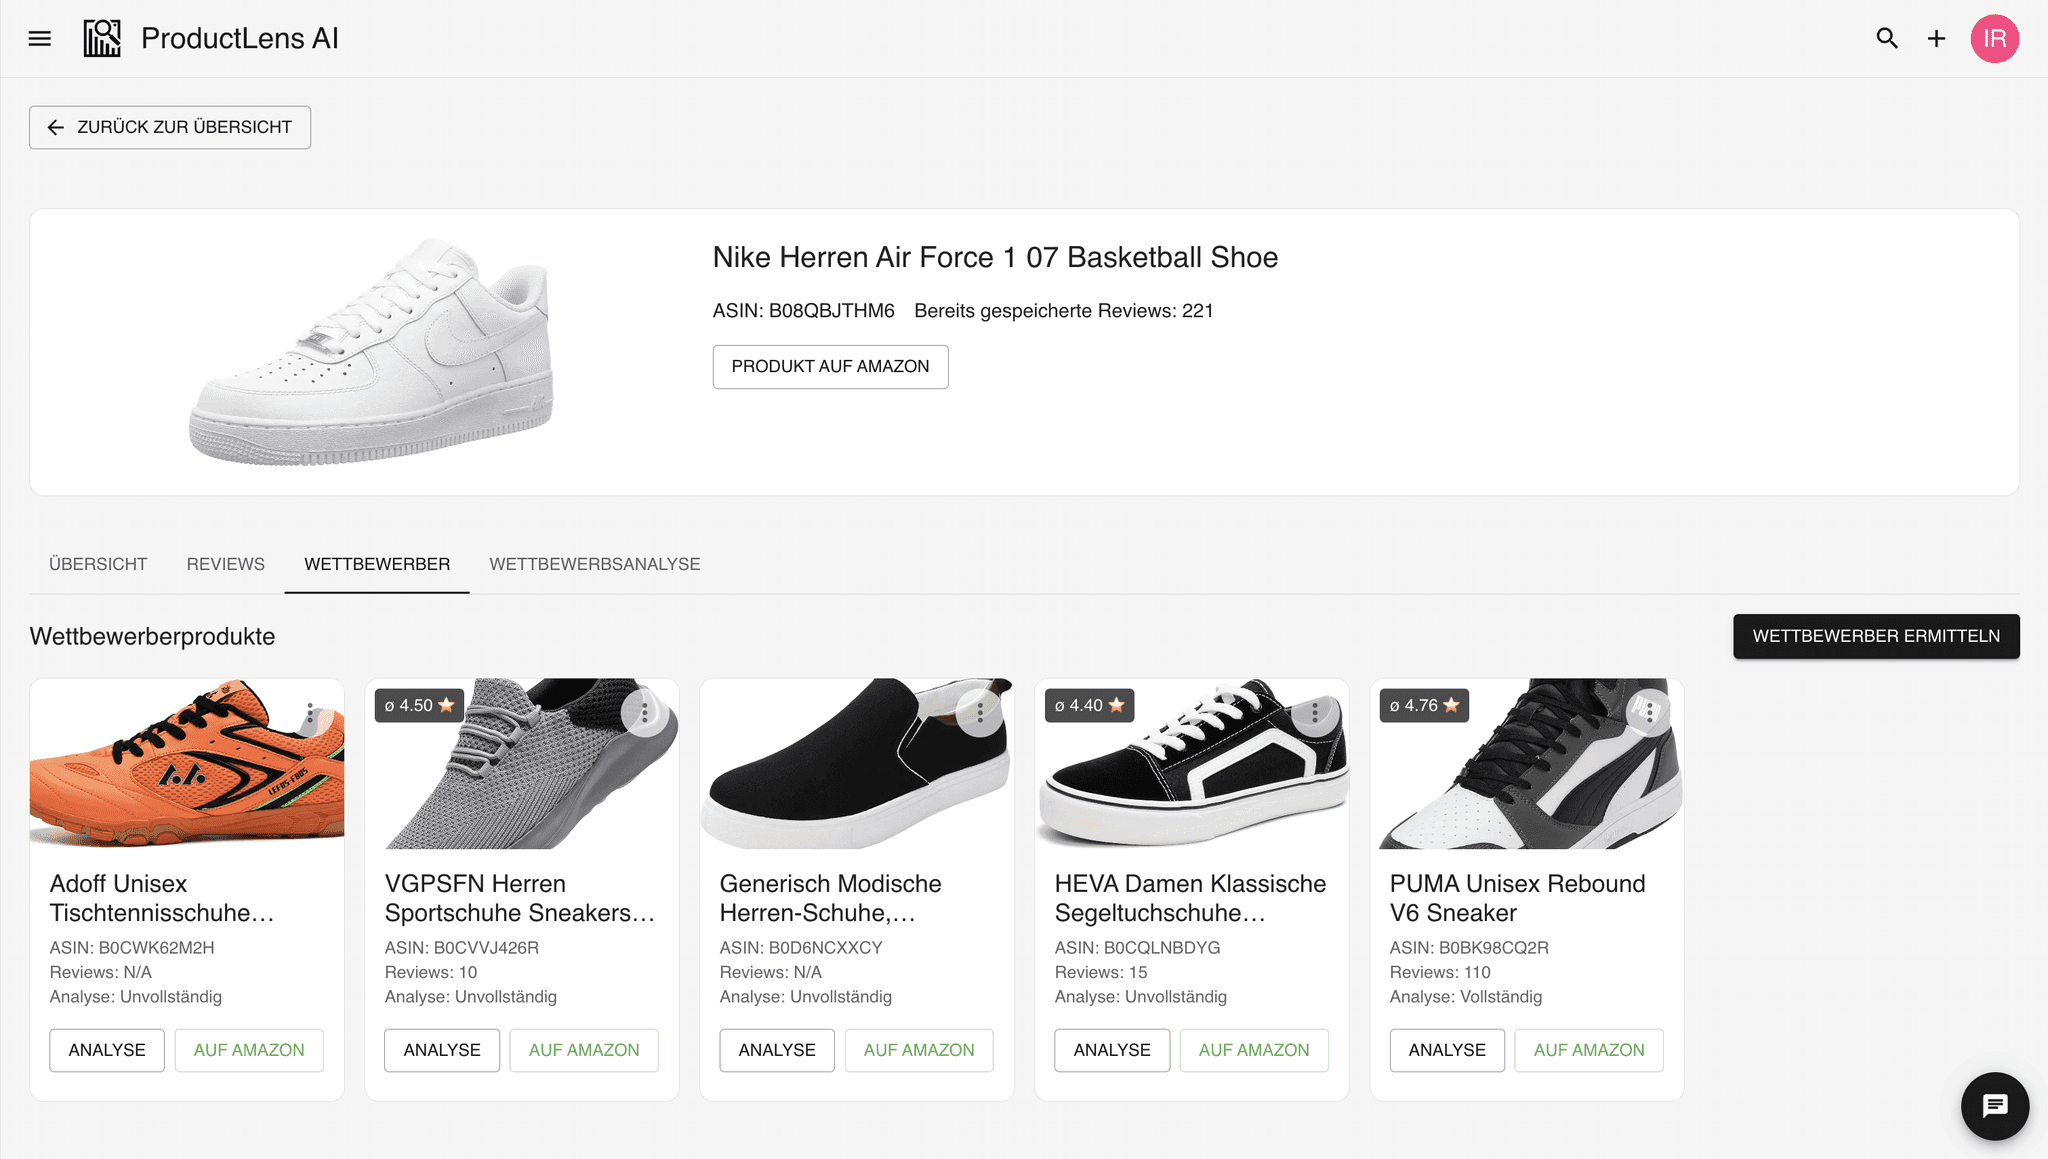Open VGPSFN Herren product Auf Amazon
The height and width of the screenshot is (1159, 2048).
[x=584, y=1050]
